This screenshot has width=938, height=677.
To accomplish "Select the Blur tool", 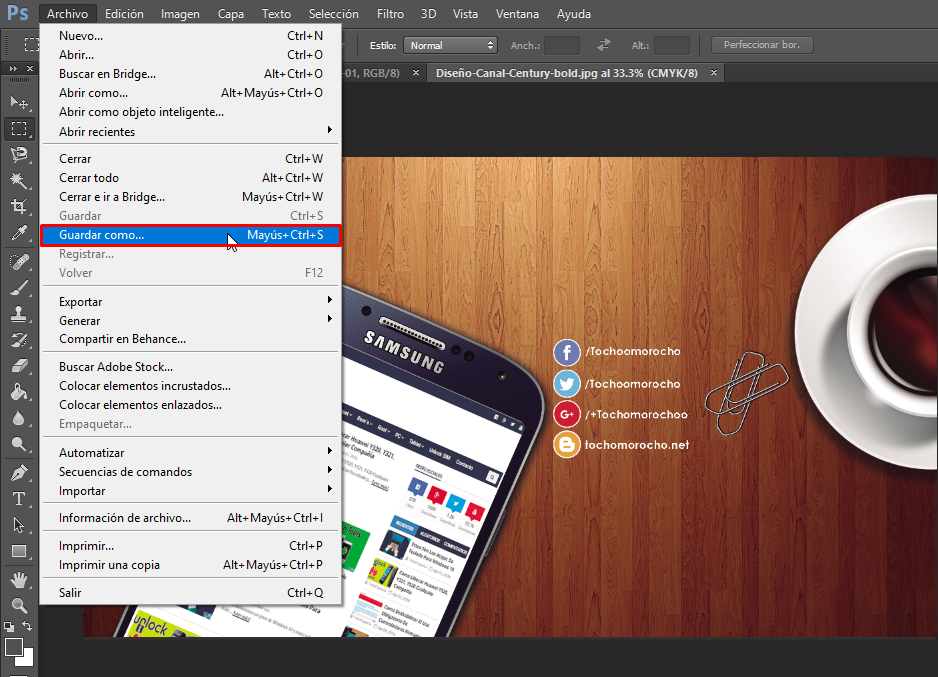I will (19, 418).
